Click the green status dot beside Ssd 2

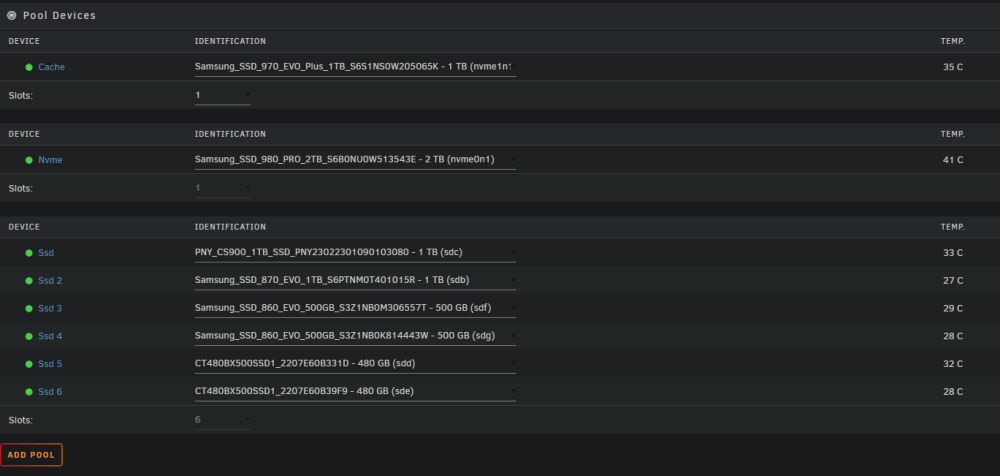point(29,281)
